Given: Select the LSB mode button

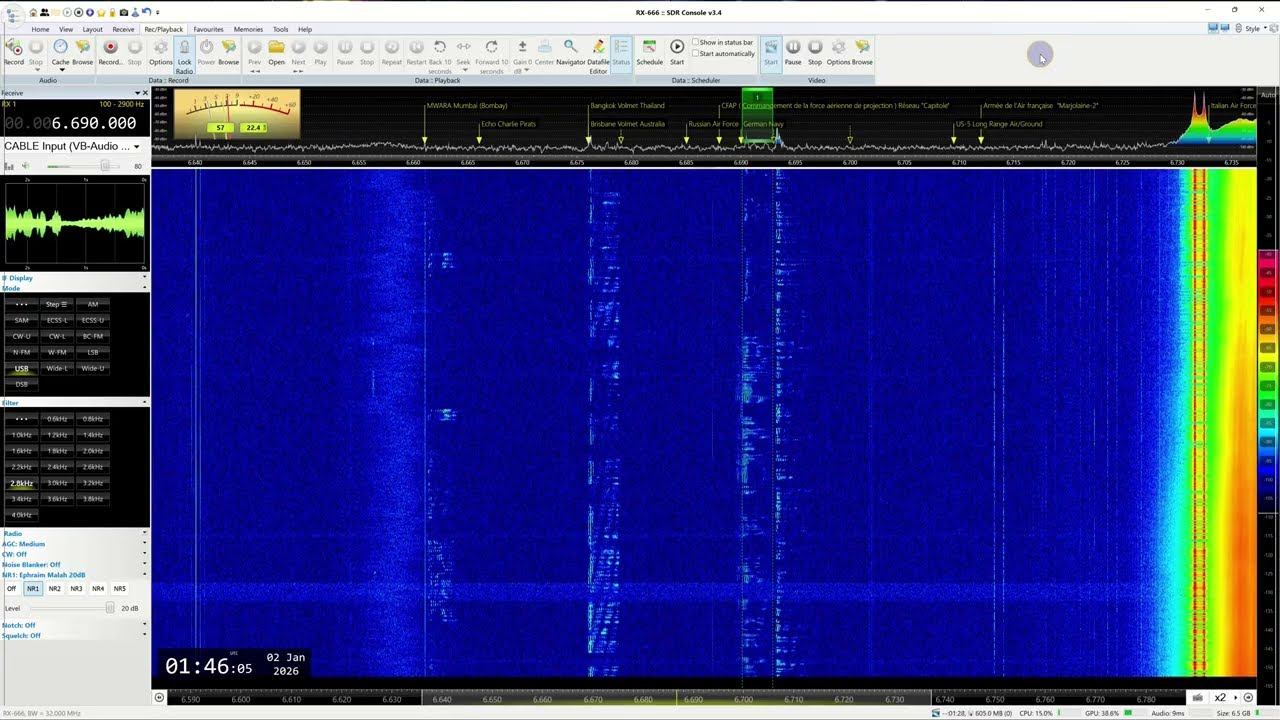Looking at the screenshot, I should pyautogui.click(x=93, y=352).
